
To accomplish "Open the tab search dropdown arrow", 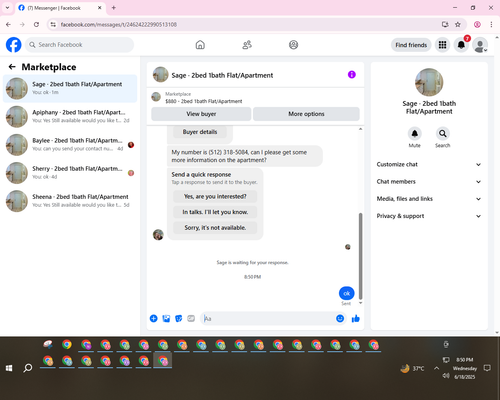I will coord(7,8).
